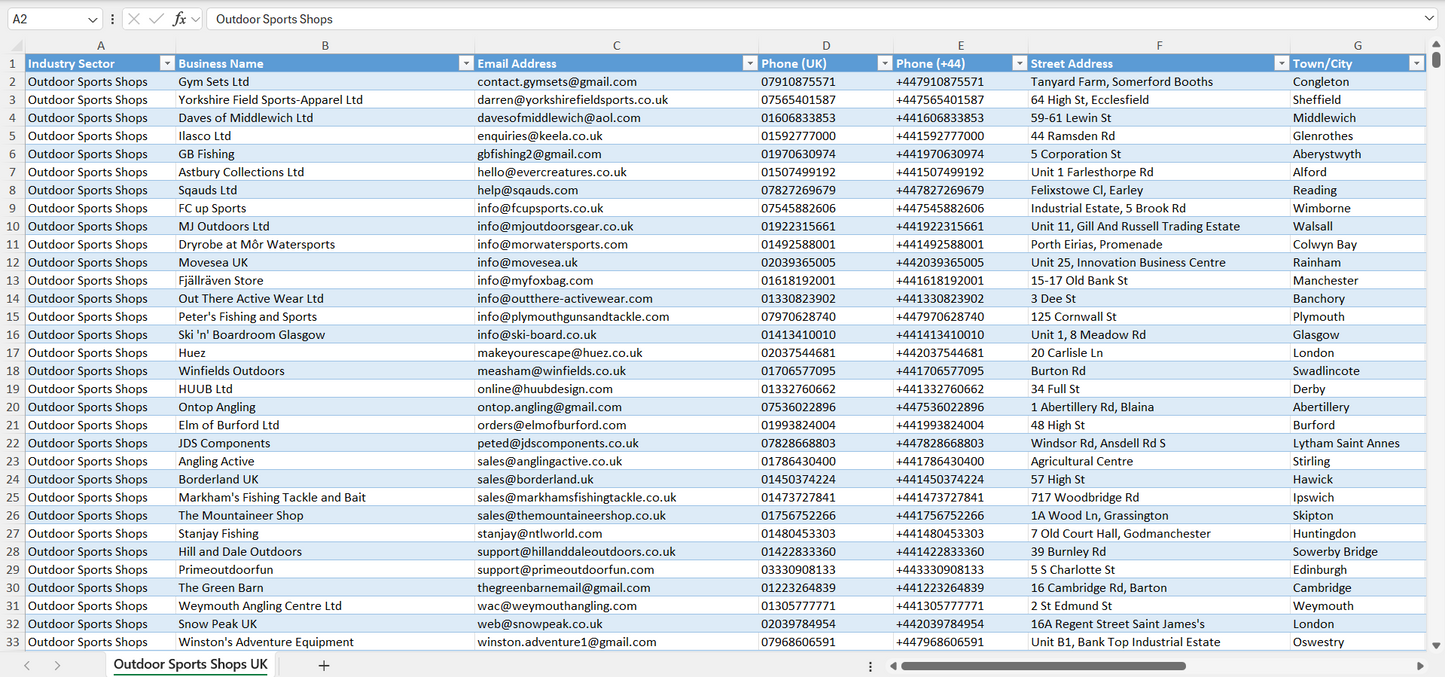Click email 'davesofmiddlewich@aol.com'
The image size is (1445, 677).
pos(616,118)
